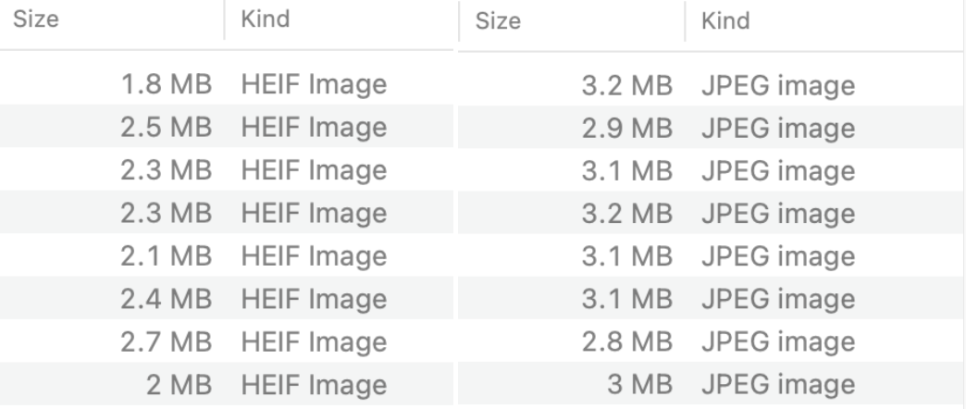The width and height of the screenshot is (966, 409).
Task: Select the second 2.3 MB HEIF row
Action: pyautogui.click(x=227, y=212)
